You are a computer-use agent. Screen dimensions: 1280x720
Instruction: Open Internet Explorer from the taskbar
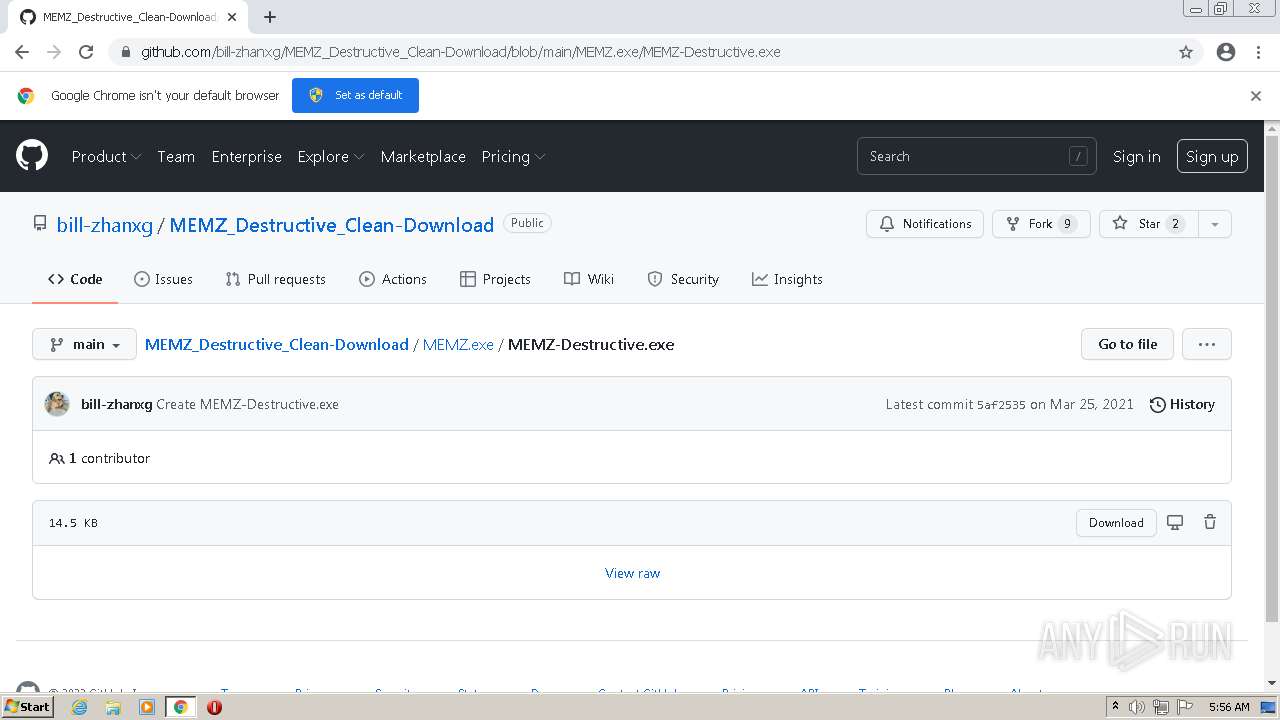tap(79, 707)
